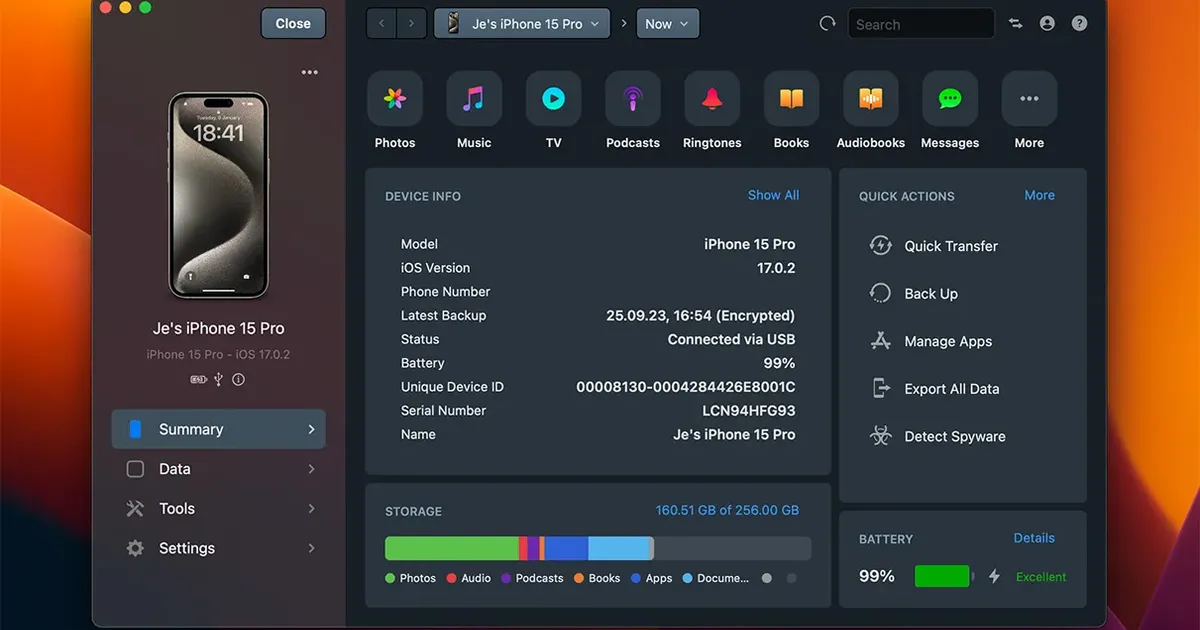Screen dimensions: 1200x630
Task: Open the help question mark icon
Action: coord(1079,24)
